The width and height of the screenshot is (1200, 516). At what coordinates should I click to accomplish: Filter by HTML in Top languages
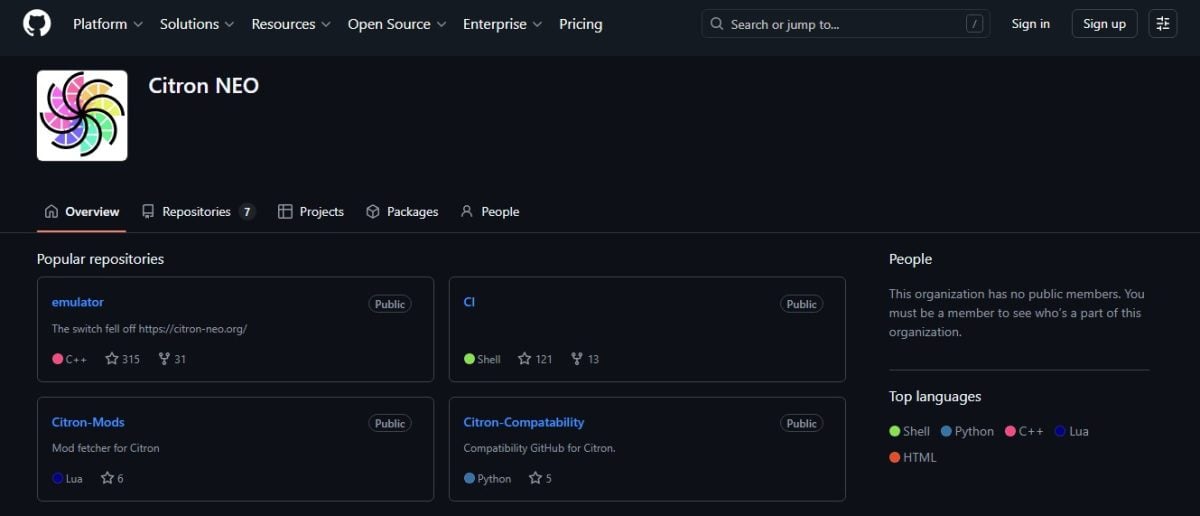click(x=913, y=457)
